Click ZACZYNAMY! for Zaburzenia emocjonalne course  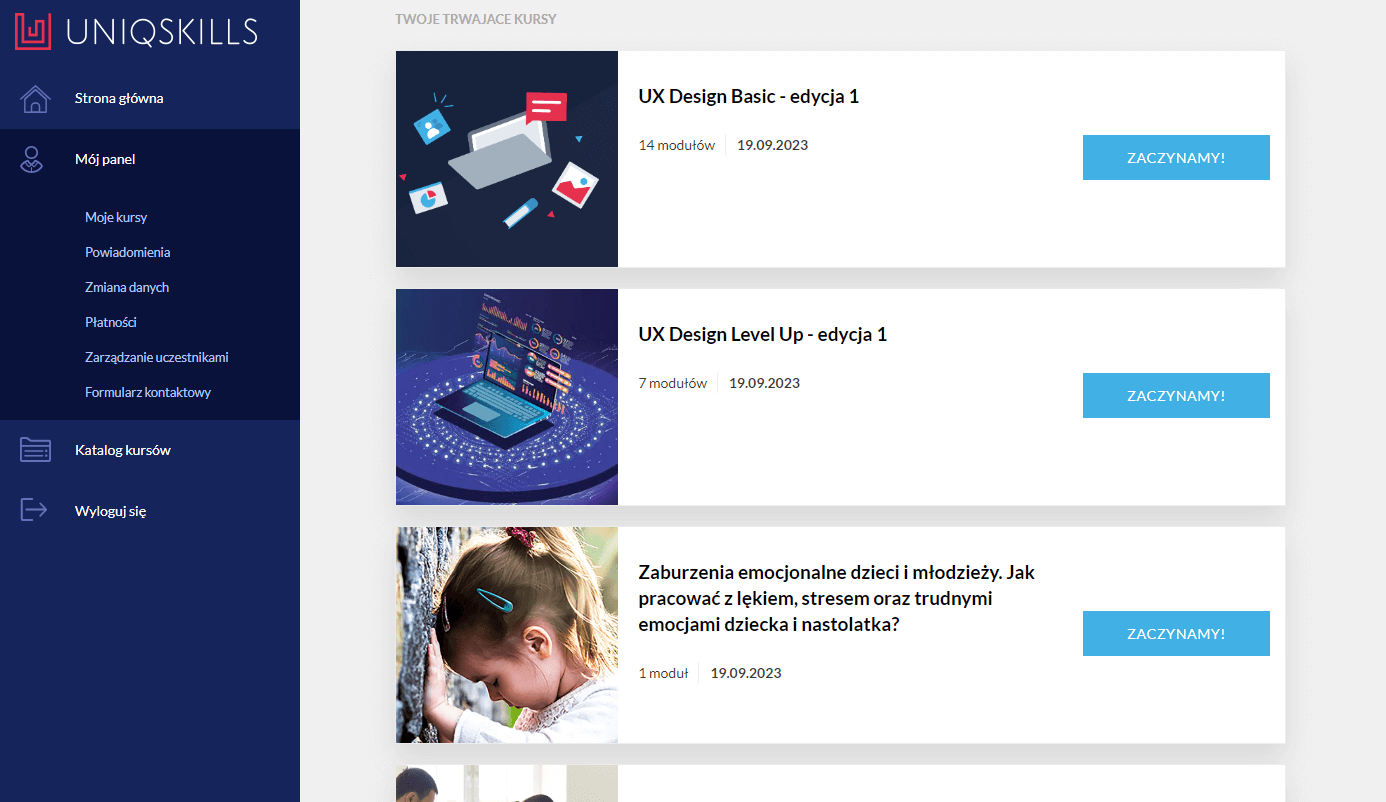[x=1176, y=634]
